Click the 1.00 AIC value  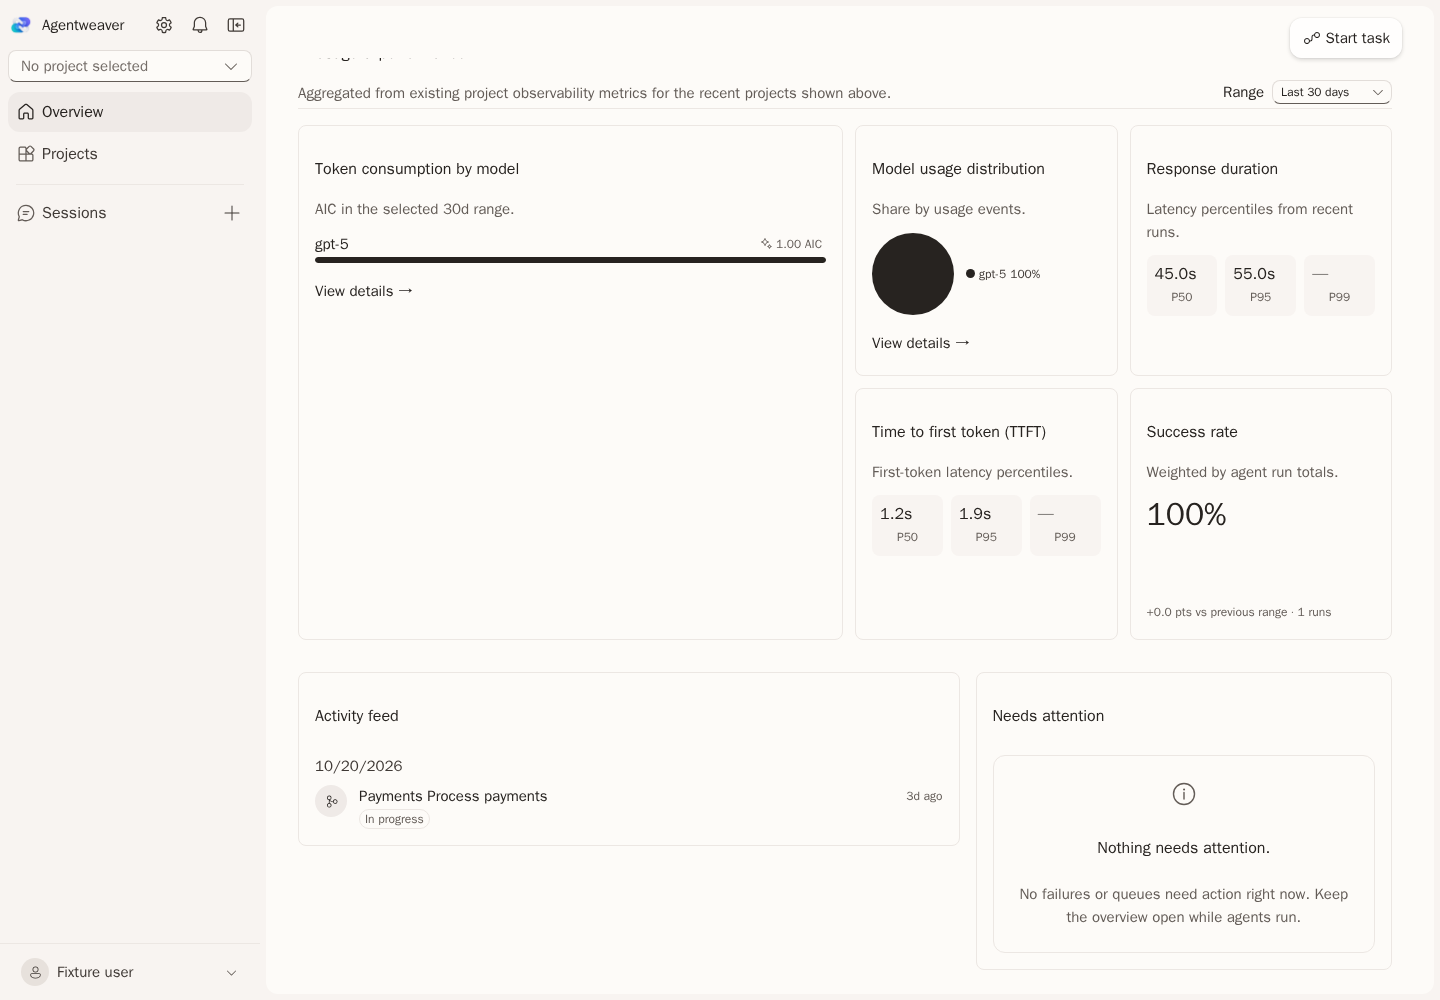tap(799, 244)
